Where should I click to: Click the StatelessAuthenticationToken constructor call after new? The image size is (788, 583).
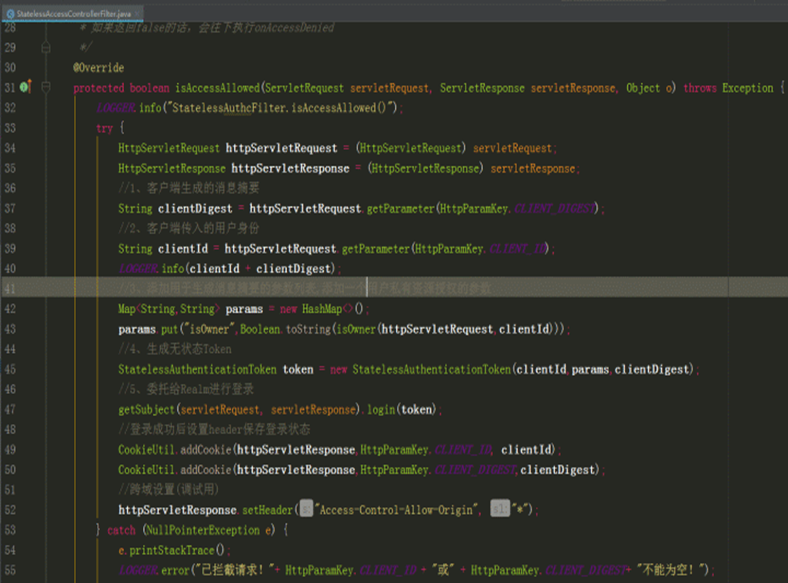(x=431, y=369)
